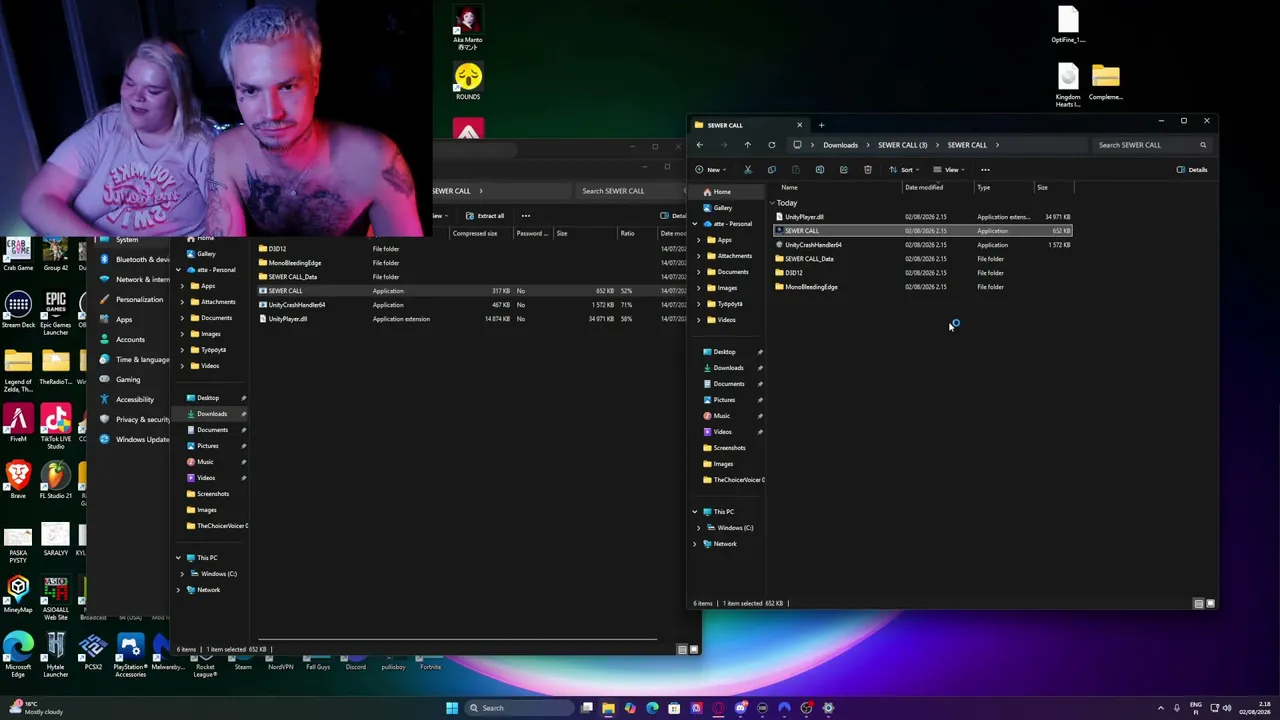Select the UnityPlayer.dll file
Image resolution: width=1280 pixels, height=720 pixels.
[x=922, y=217]
